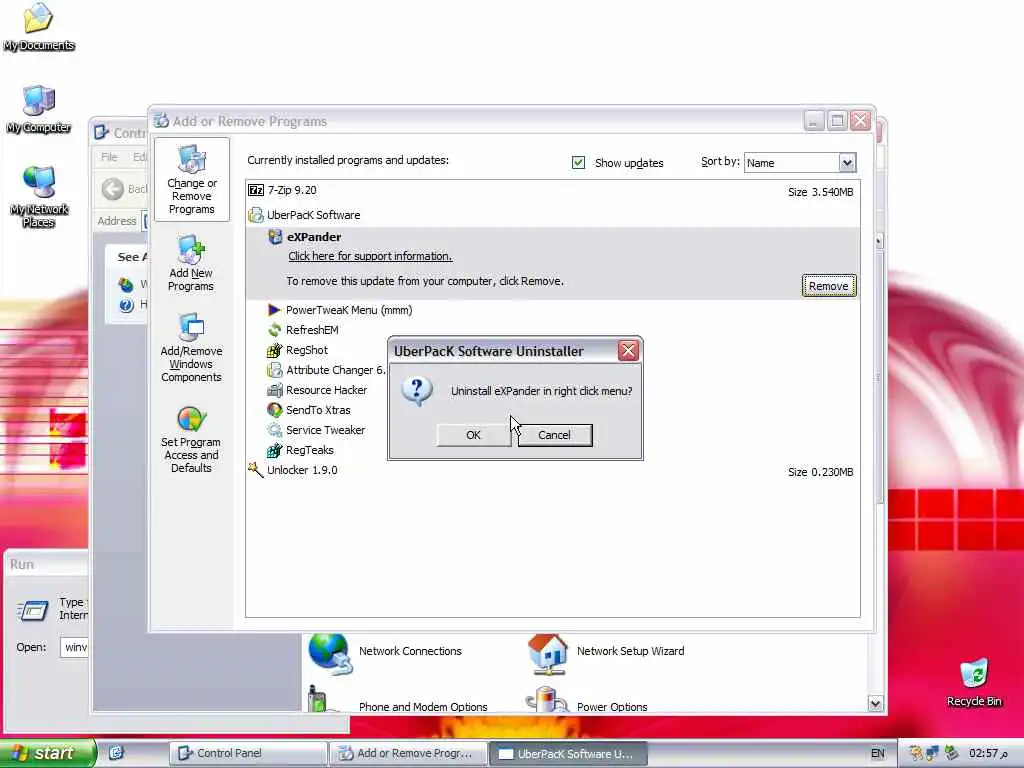This screenshot has height=768, width=1024.
Task: Open the Recycle Bin desktop icon
Action: click(974, 682)
